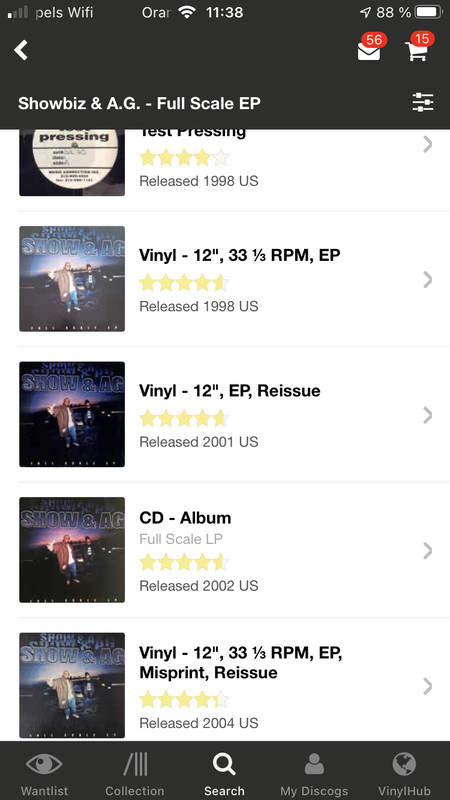Viewport: 450px width, 800px height.
Task: Expand the 2004 Misprint Reissue chevron
Action: pos(428,686)
